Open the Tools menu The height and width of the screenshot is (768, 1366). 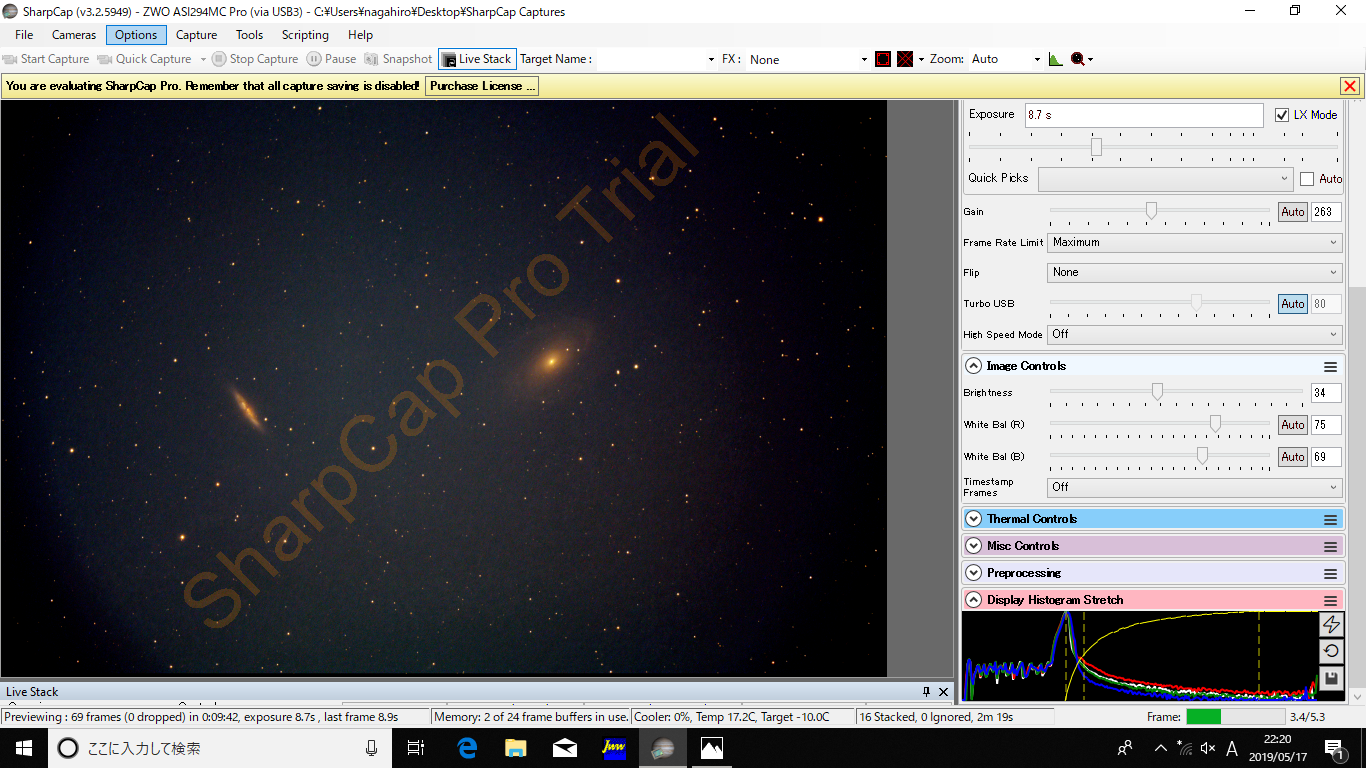click(x=249, y=35)
